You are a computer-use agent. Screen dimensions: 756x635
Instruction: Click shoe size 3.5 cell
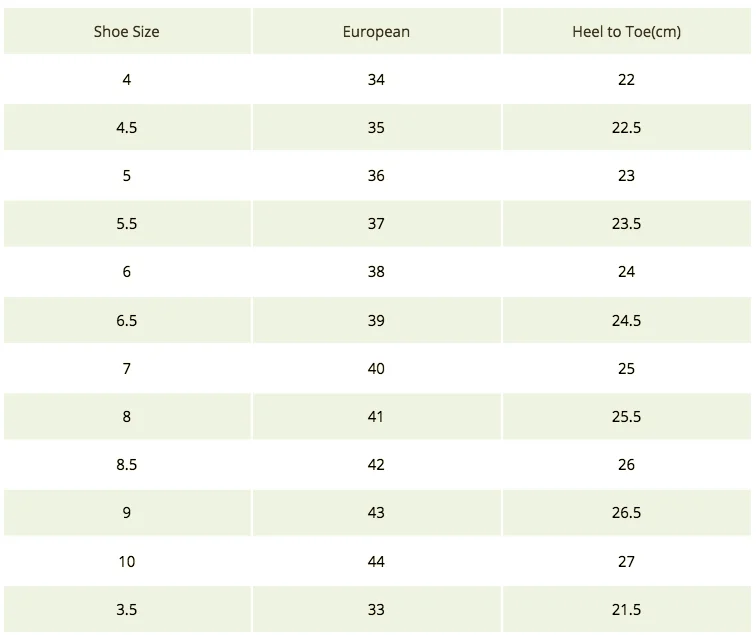click(127, 609)
